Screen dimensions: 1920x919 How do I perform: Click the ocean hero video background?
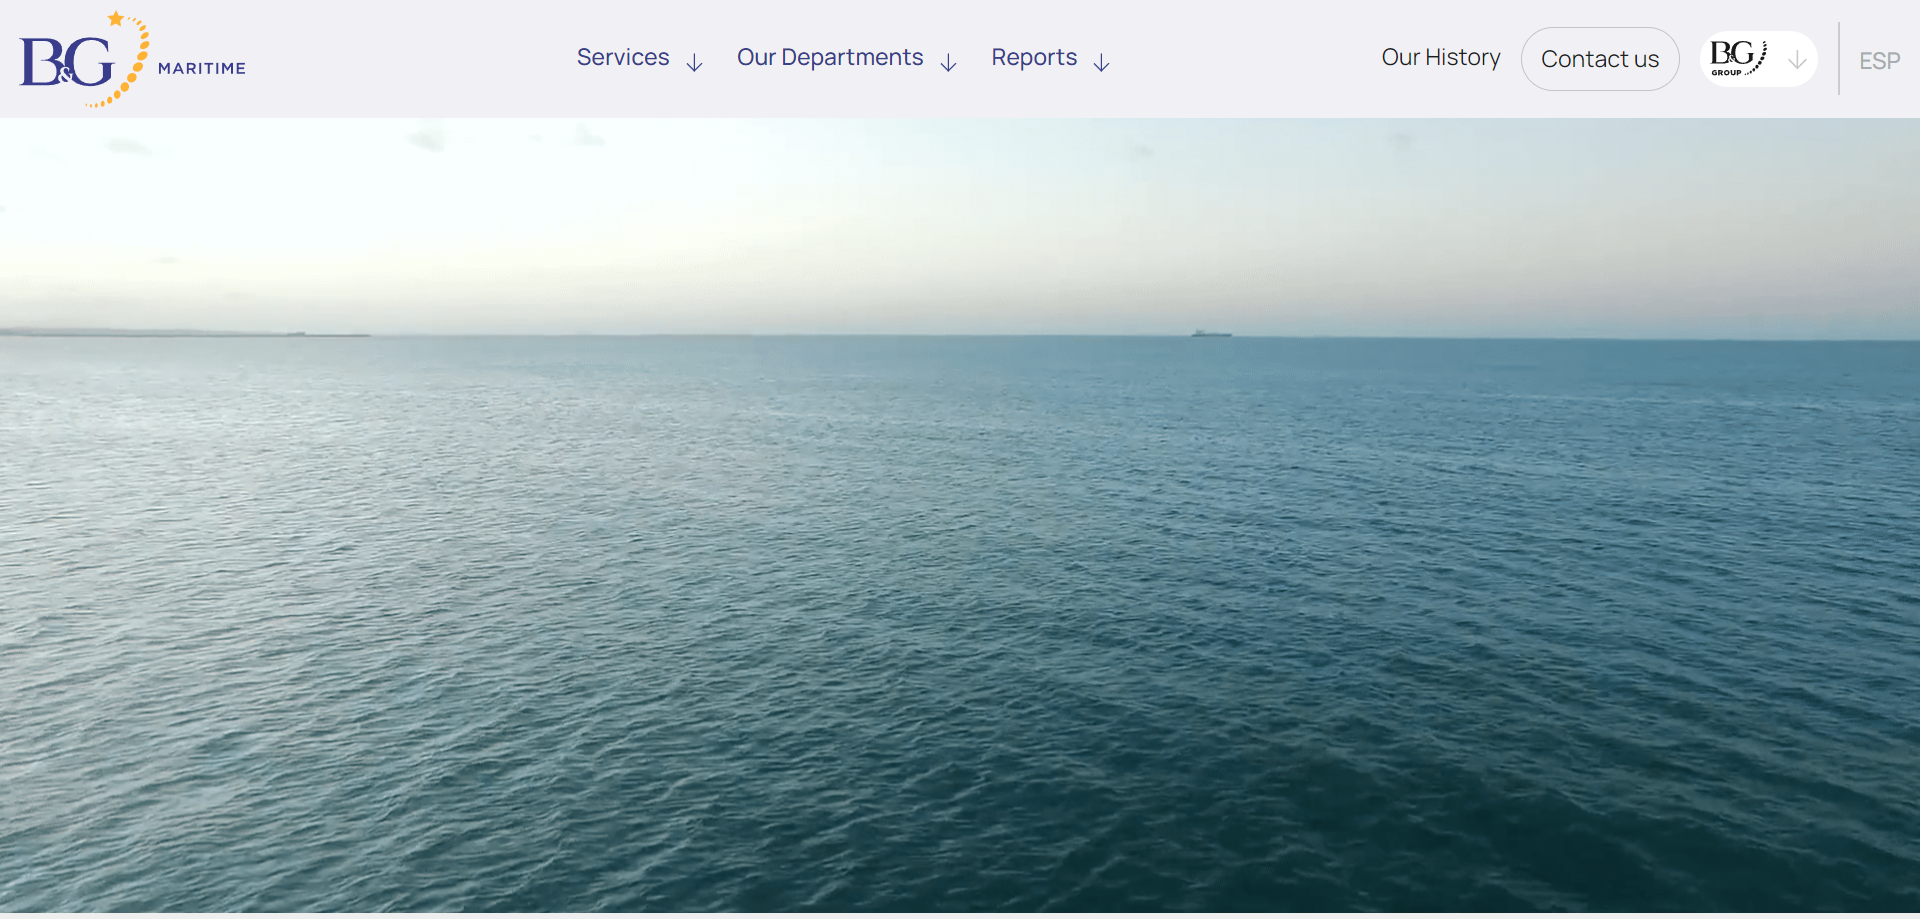point(960,620)
